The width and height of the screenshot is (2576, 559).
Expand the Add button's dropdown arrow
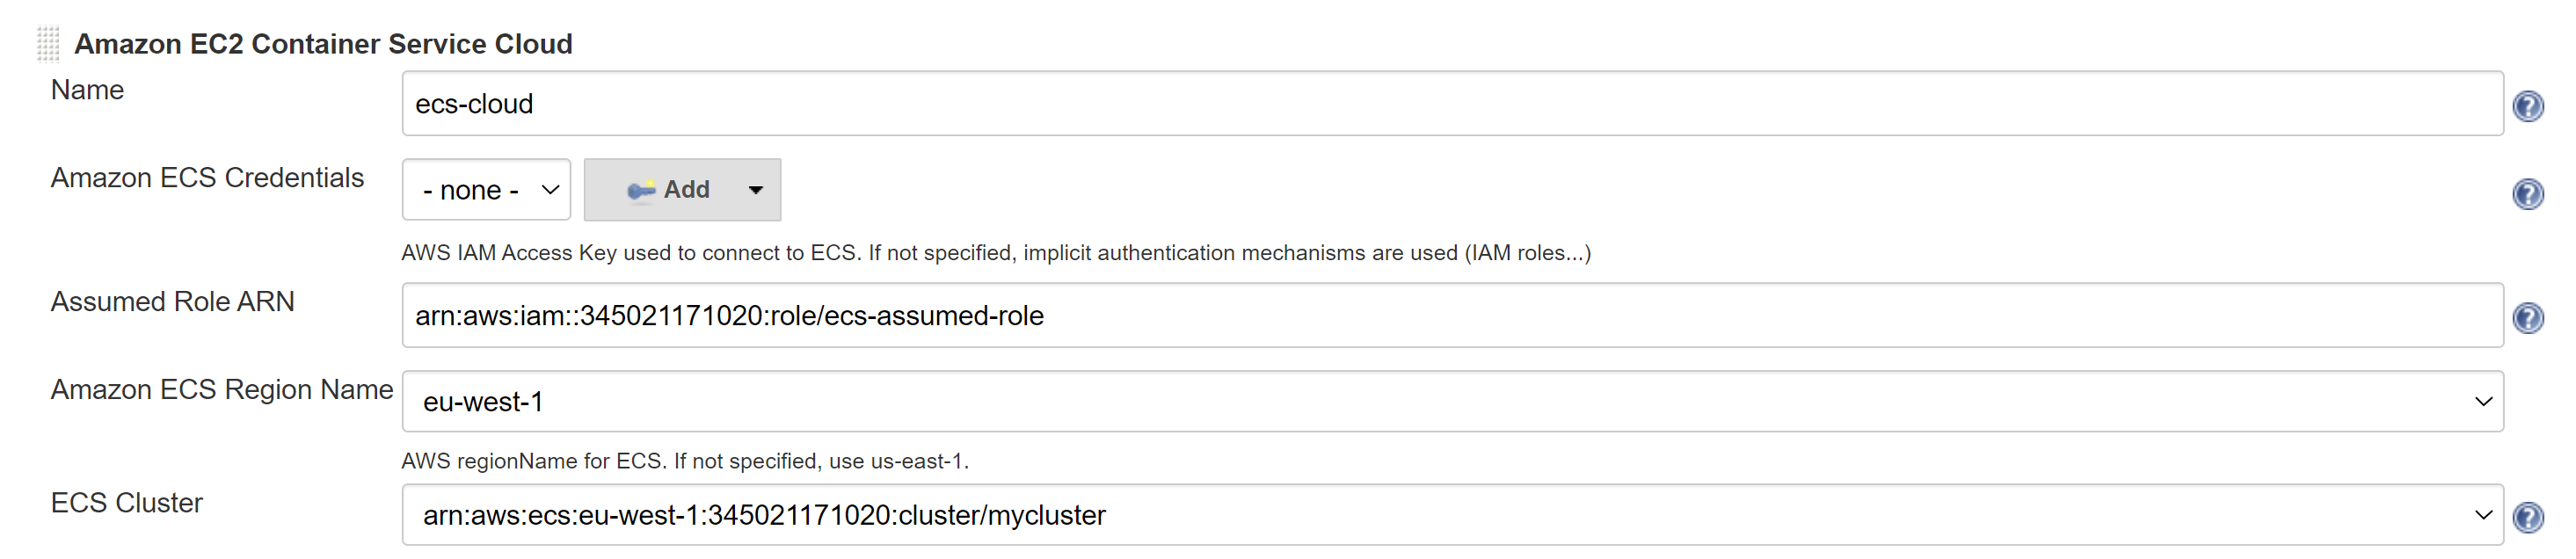click(757, 190)
